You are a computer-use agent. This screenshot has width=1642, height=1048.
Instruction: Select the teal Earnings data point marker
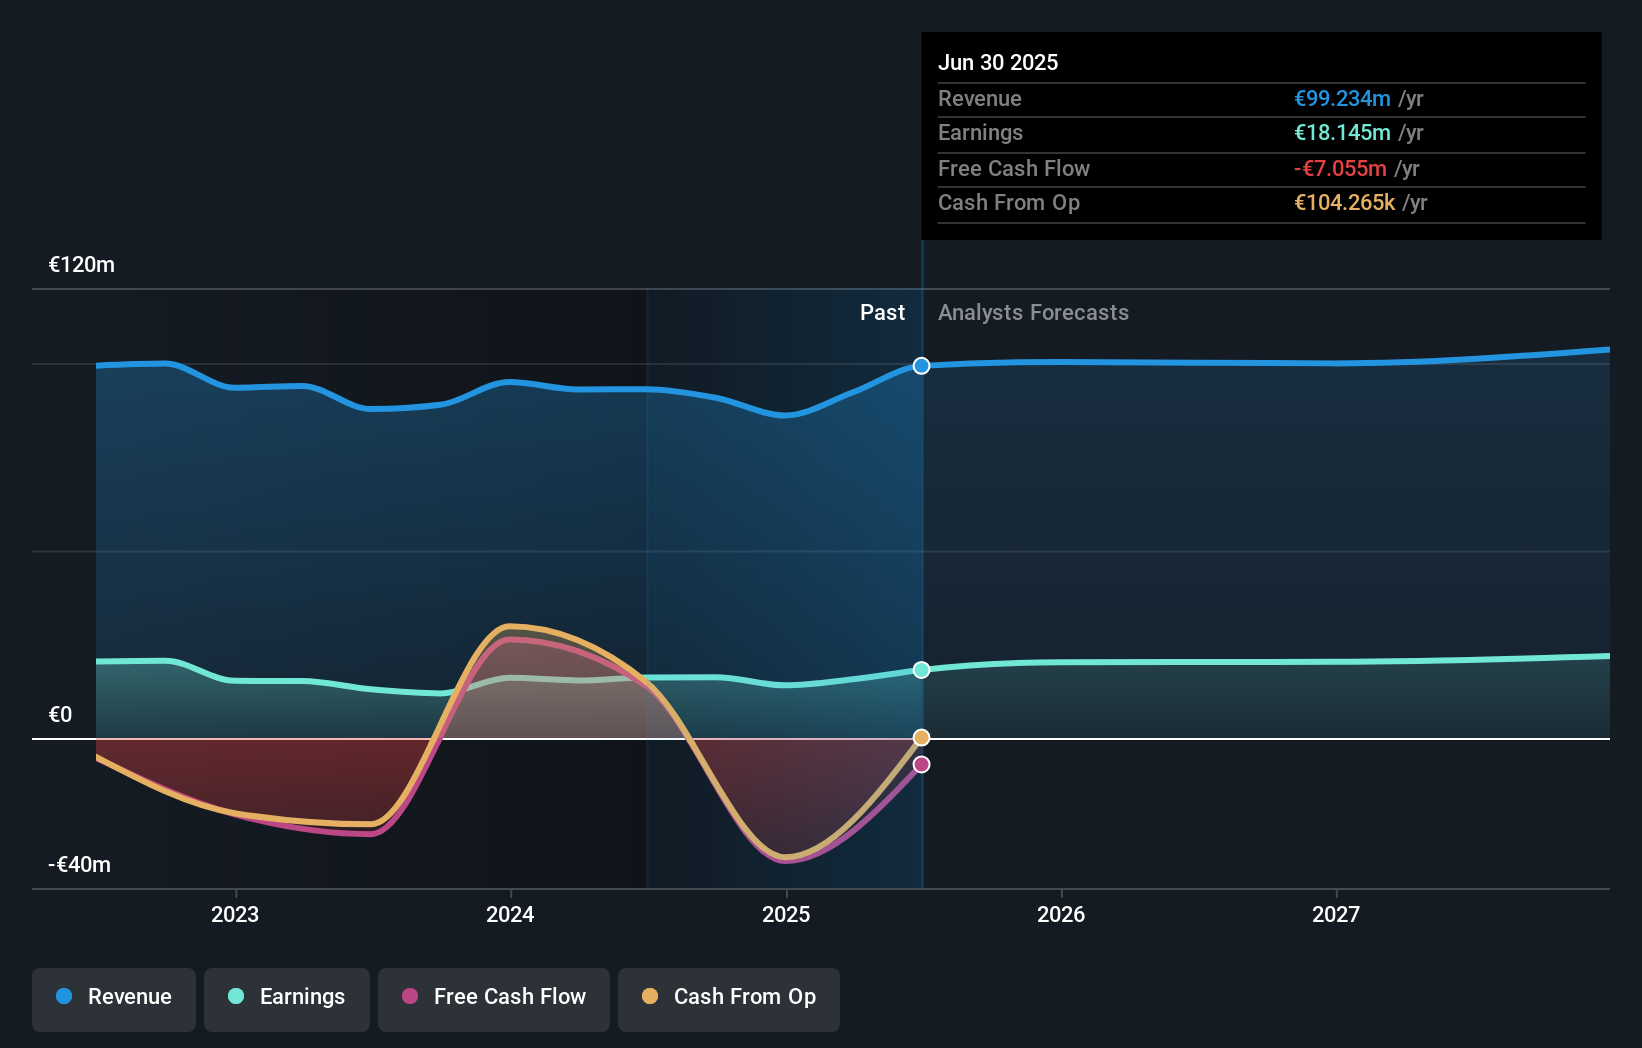(920, 670)
